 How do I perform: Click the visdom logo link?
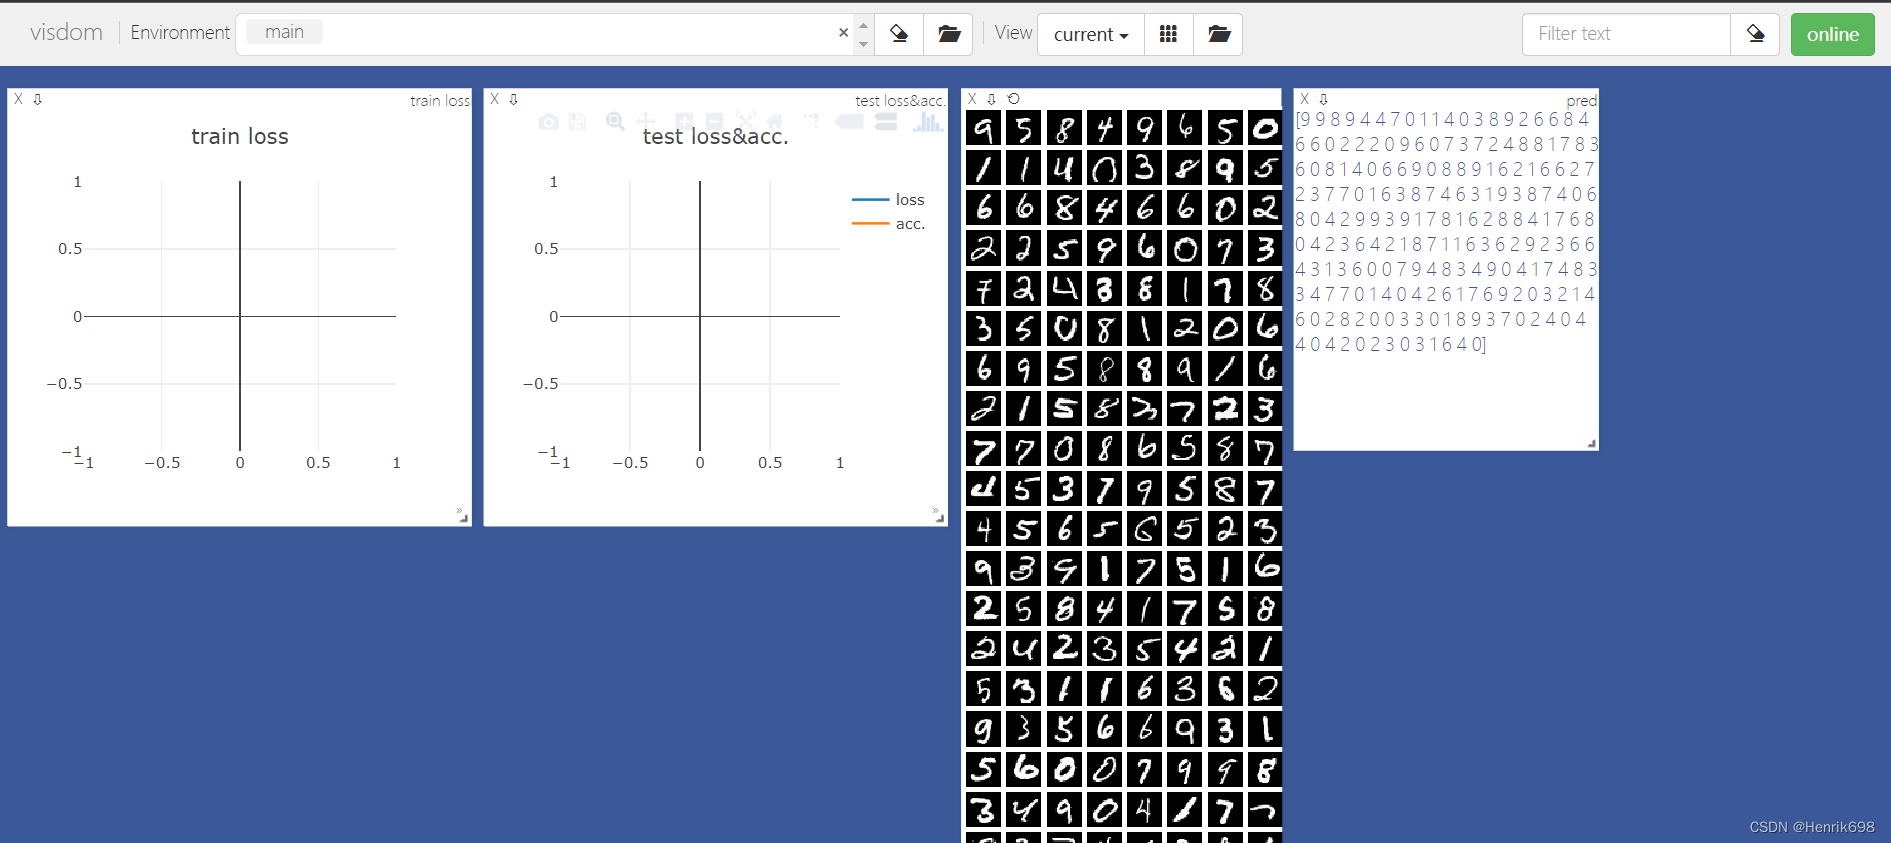coord(66,32)
